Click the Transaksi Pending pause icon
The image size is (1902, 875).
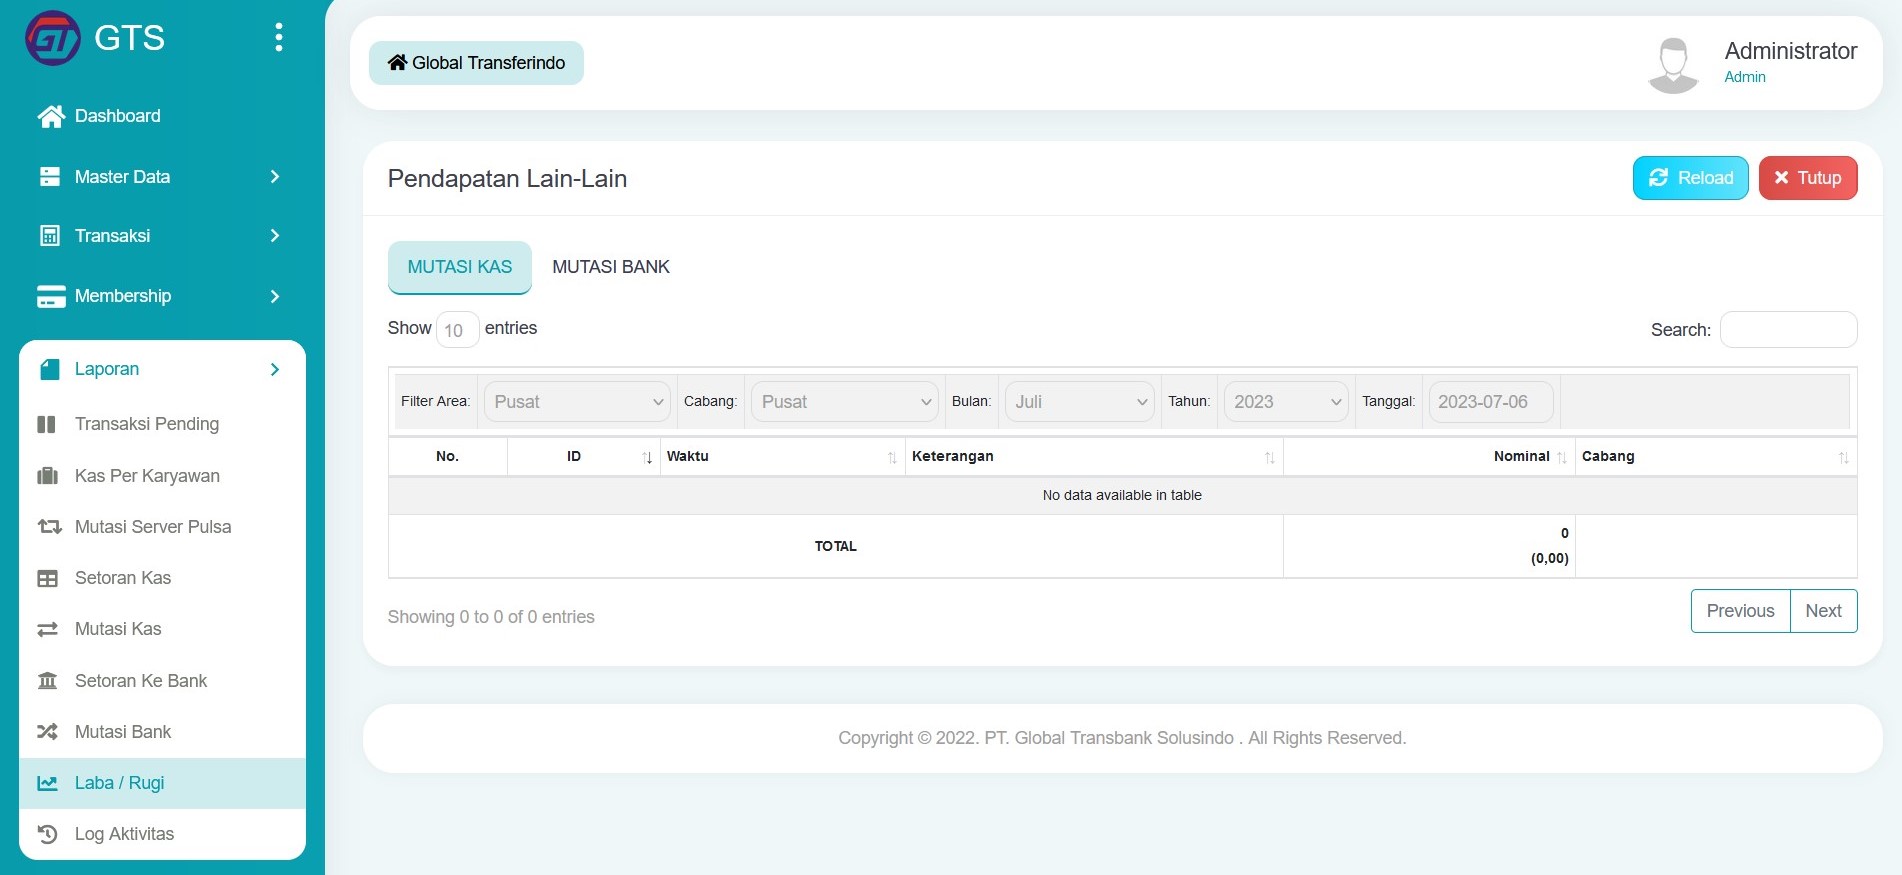(47, 424)
